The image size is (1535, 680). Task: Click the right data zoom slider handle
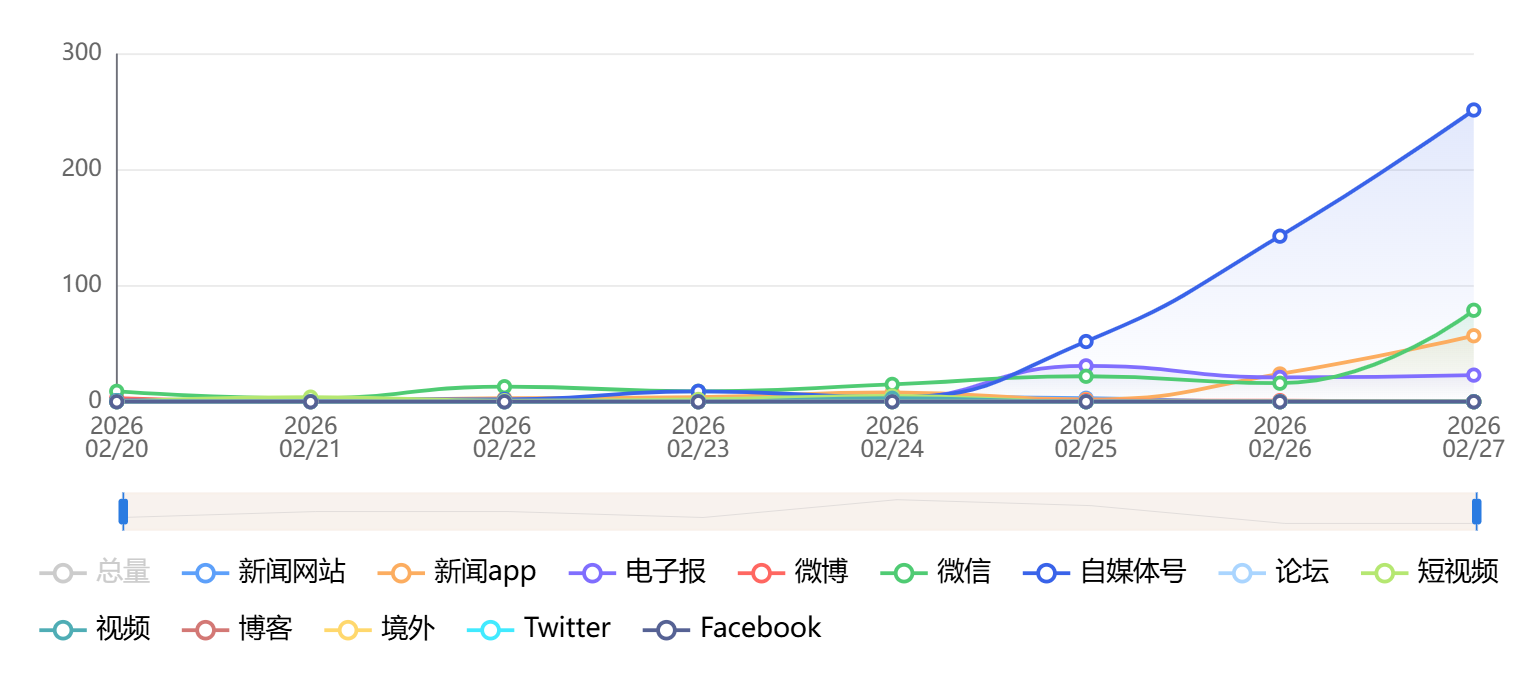click(1476, 511)
